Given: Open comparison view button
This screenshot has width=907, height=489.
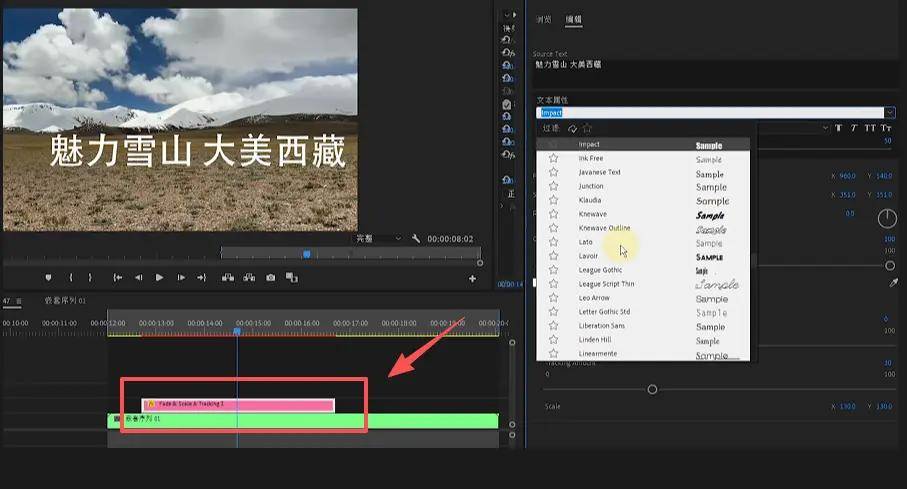Looking at the screenshot, I should pos(292,278).
